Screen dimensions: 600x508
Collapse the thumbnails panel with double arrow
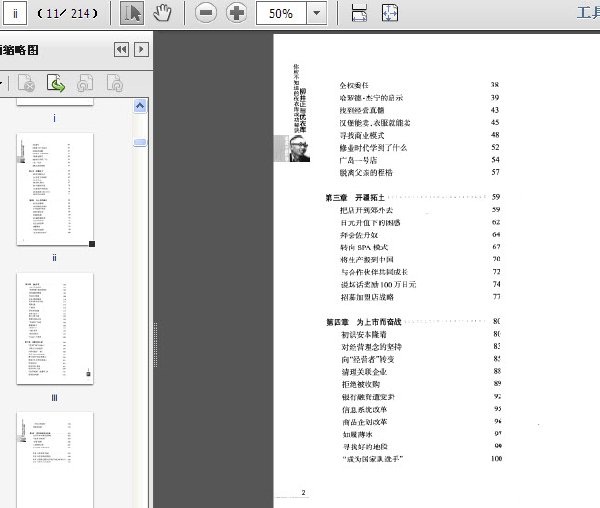[x=122, y=50]
